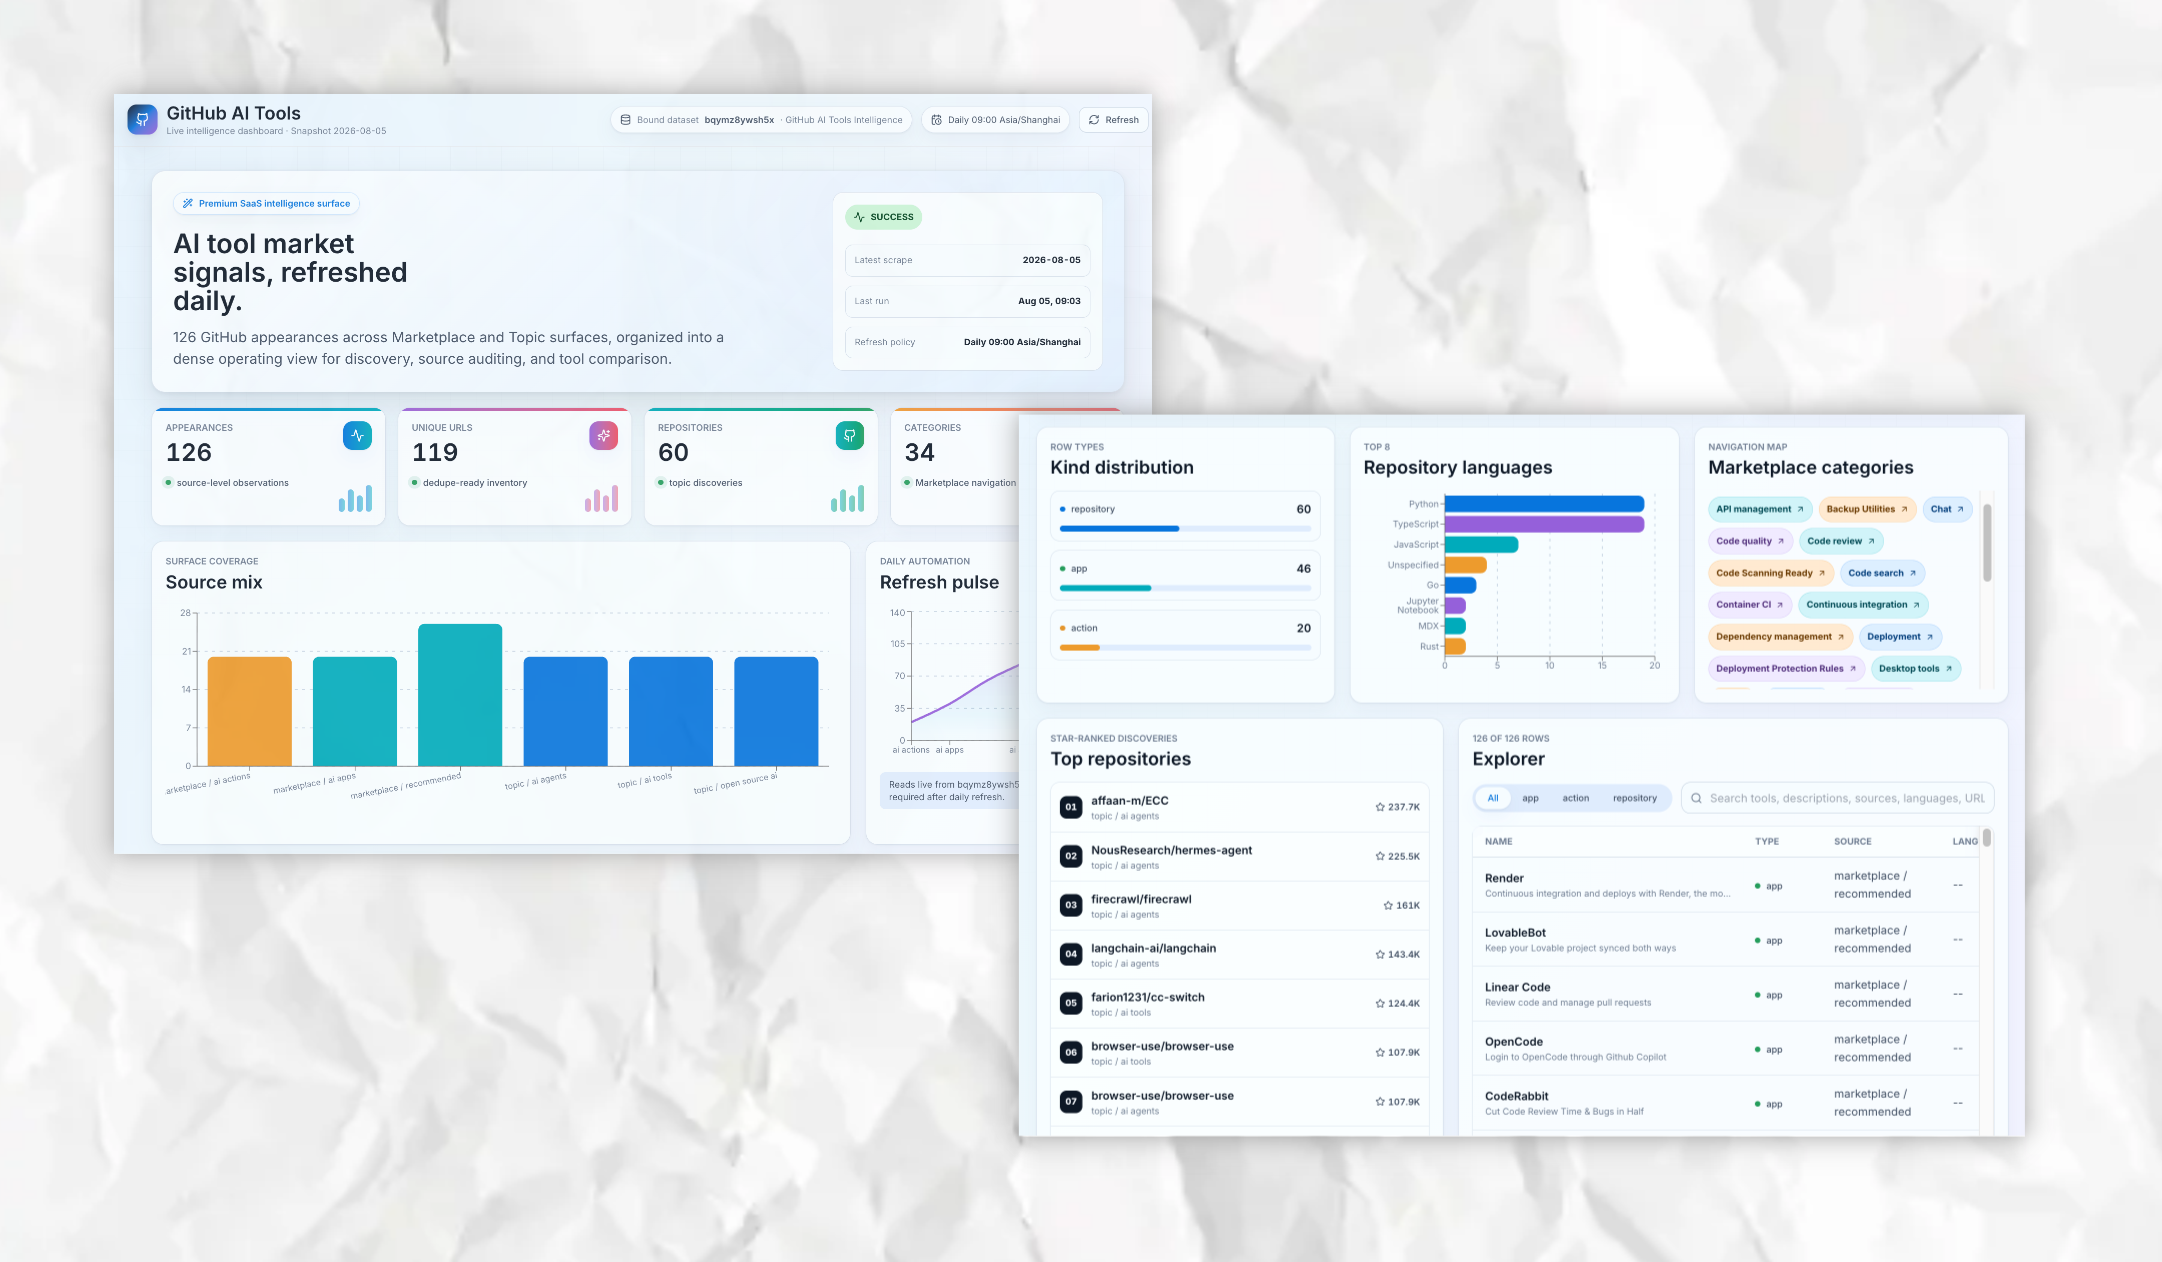Click the SUCCESS status badge

(x=883, y=217)
